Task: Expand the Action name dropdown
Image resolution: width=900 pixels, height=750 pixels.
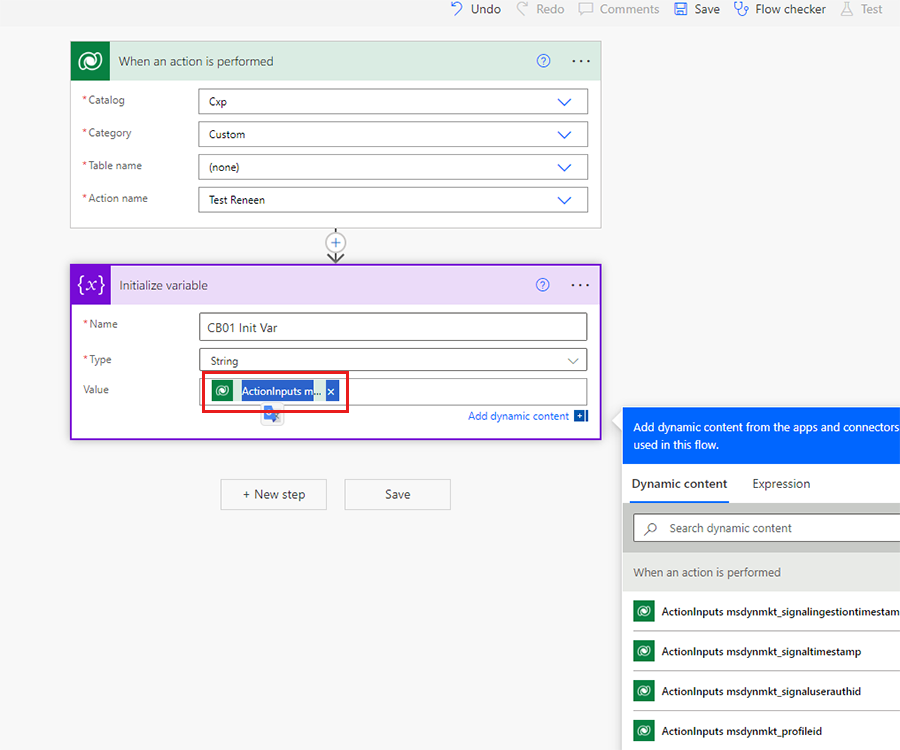Action: click(564, 200)
